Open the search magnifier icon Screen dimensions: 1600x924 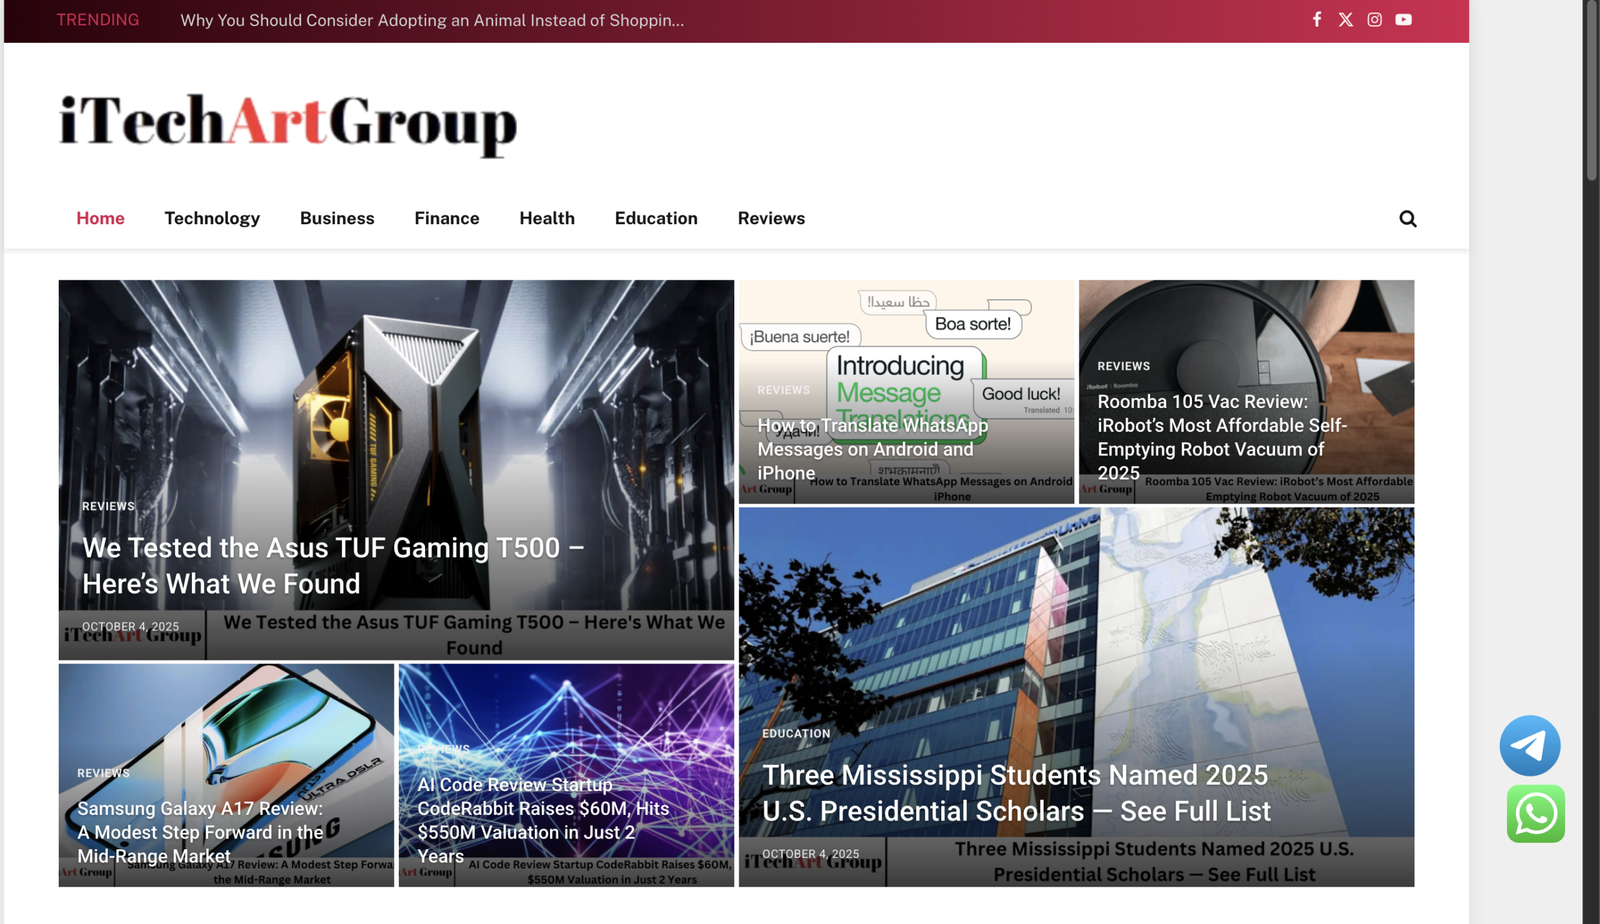coord(1408,219)
